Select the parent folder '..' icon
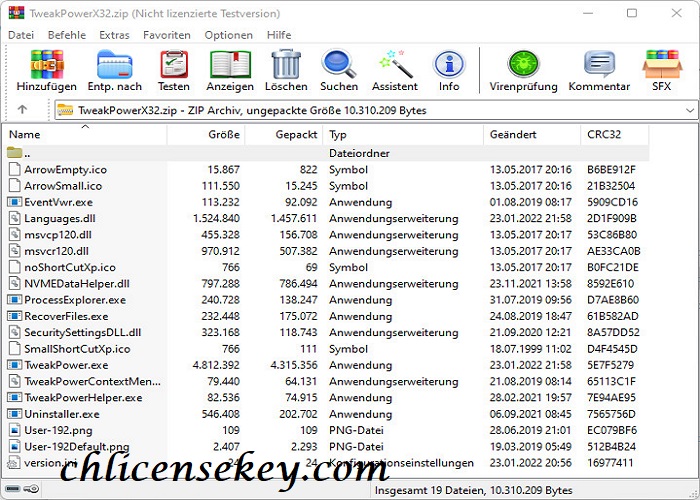Viewport: 700px width, 500px height. [x=15, y=153]
